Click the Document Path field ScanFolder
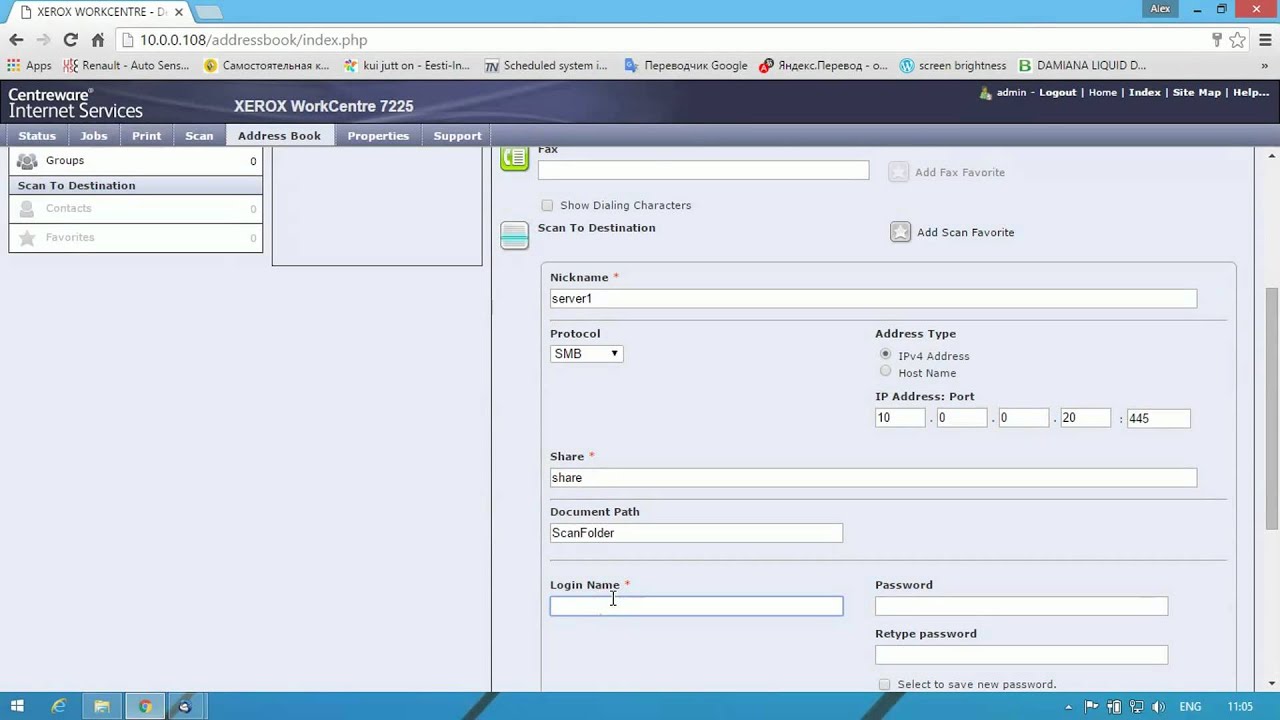The image size is (1280, 720). click(x=696, y=533)
